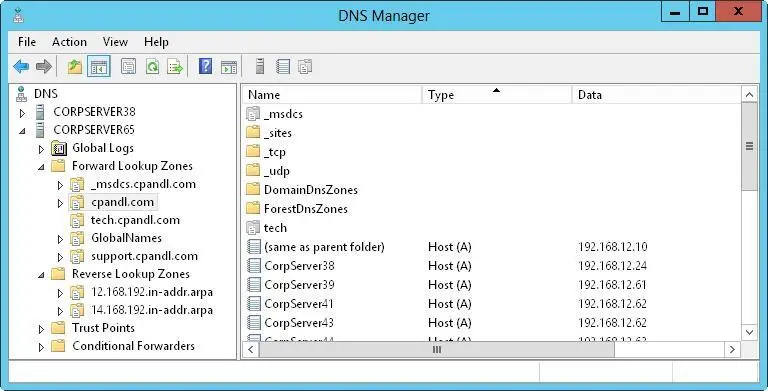This screenshot has width=768, height=391.
Task: Click the horizontal scrollbar thumb
Action: click(436, 349)
